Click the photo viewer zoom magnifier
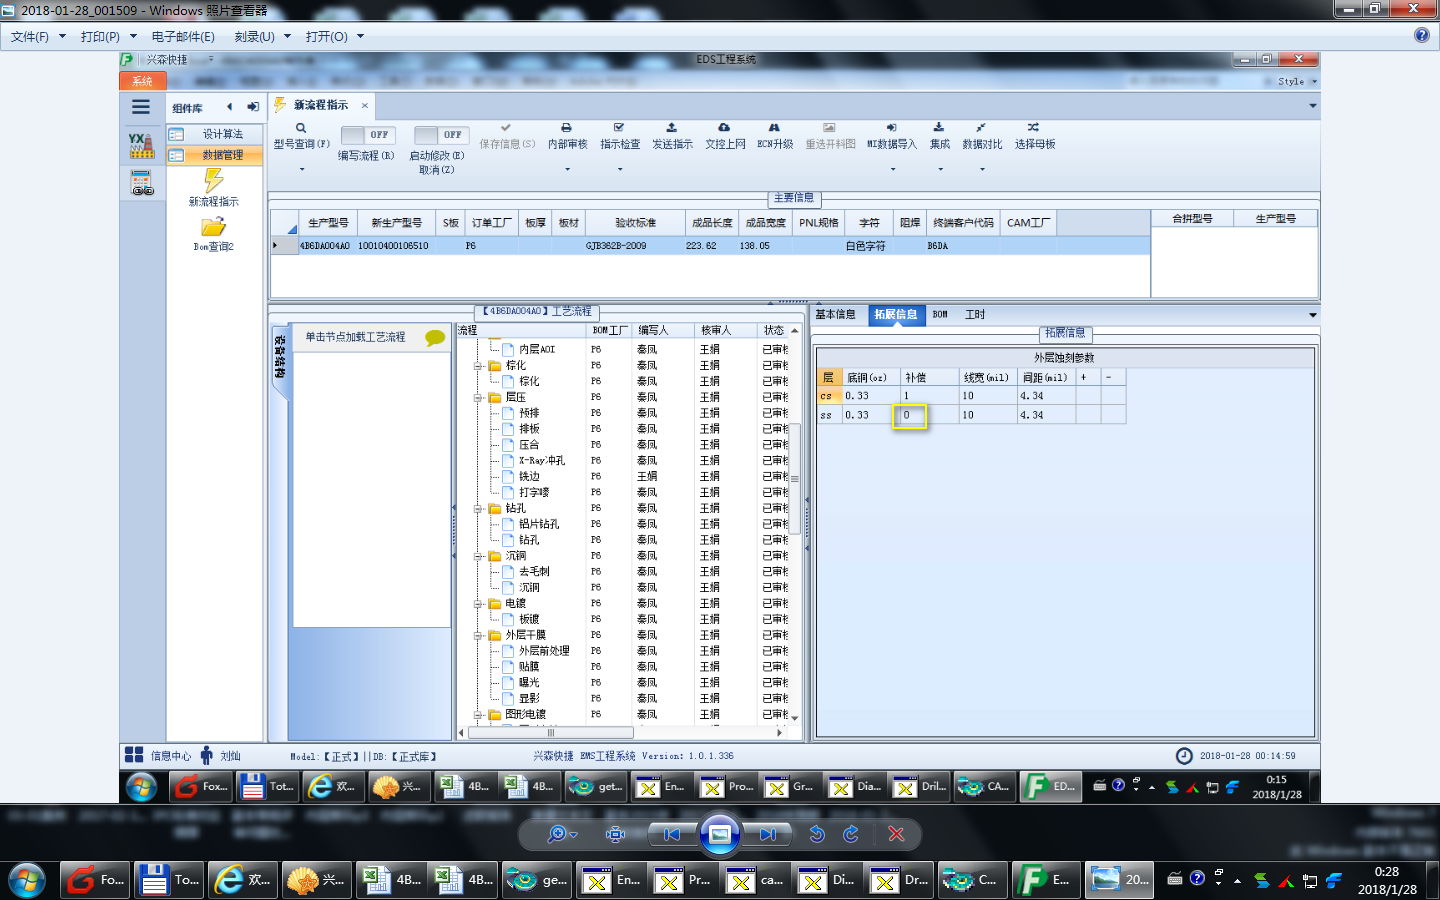This screenshot has height=900, width=1440. [x=557, y=834]
